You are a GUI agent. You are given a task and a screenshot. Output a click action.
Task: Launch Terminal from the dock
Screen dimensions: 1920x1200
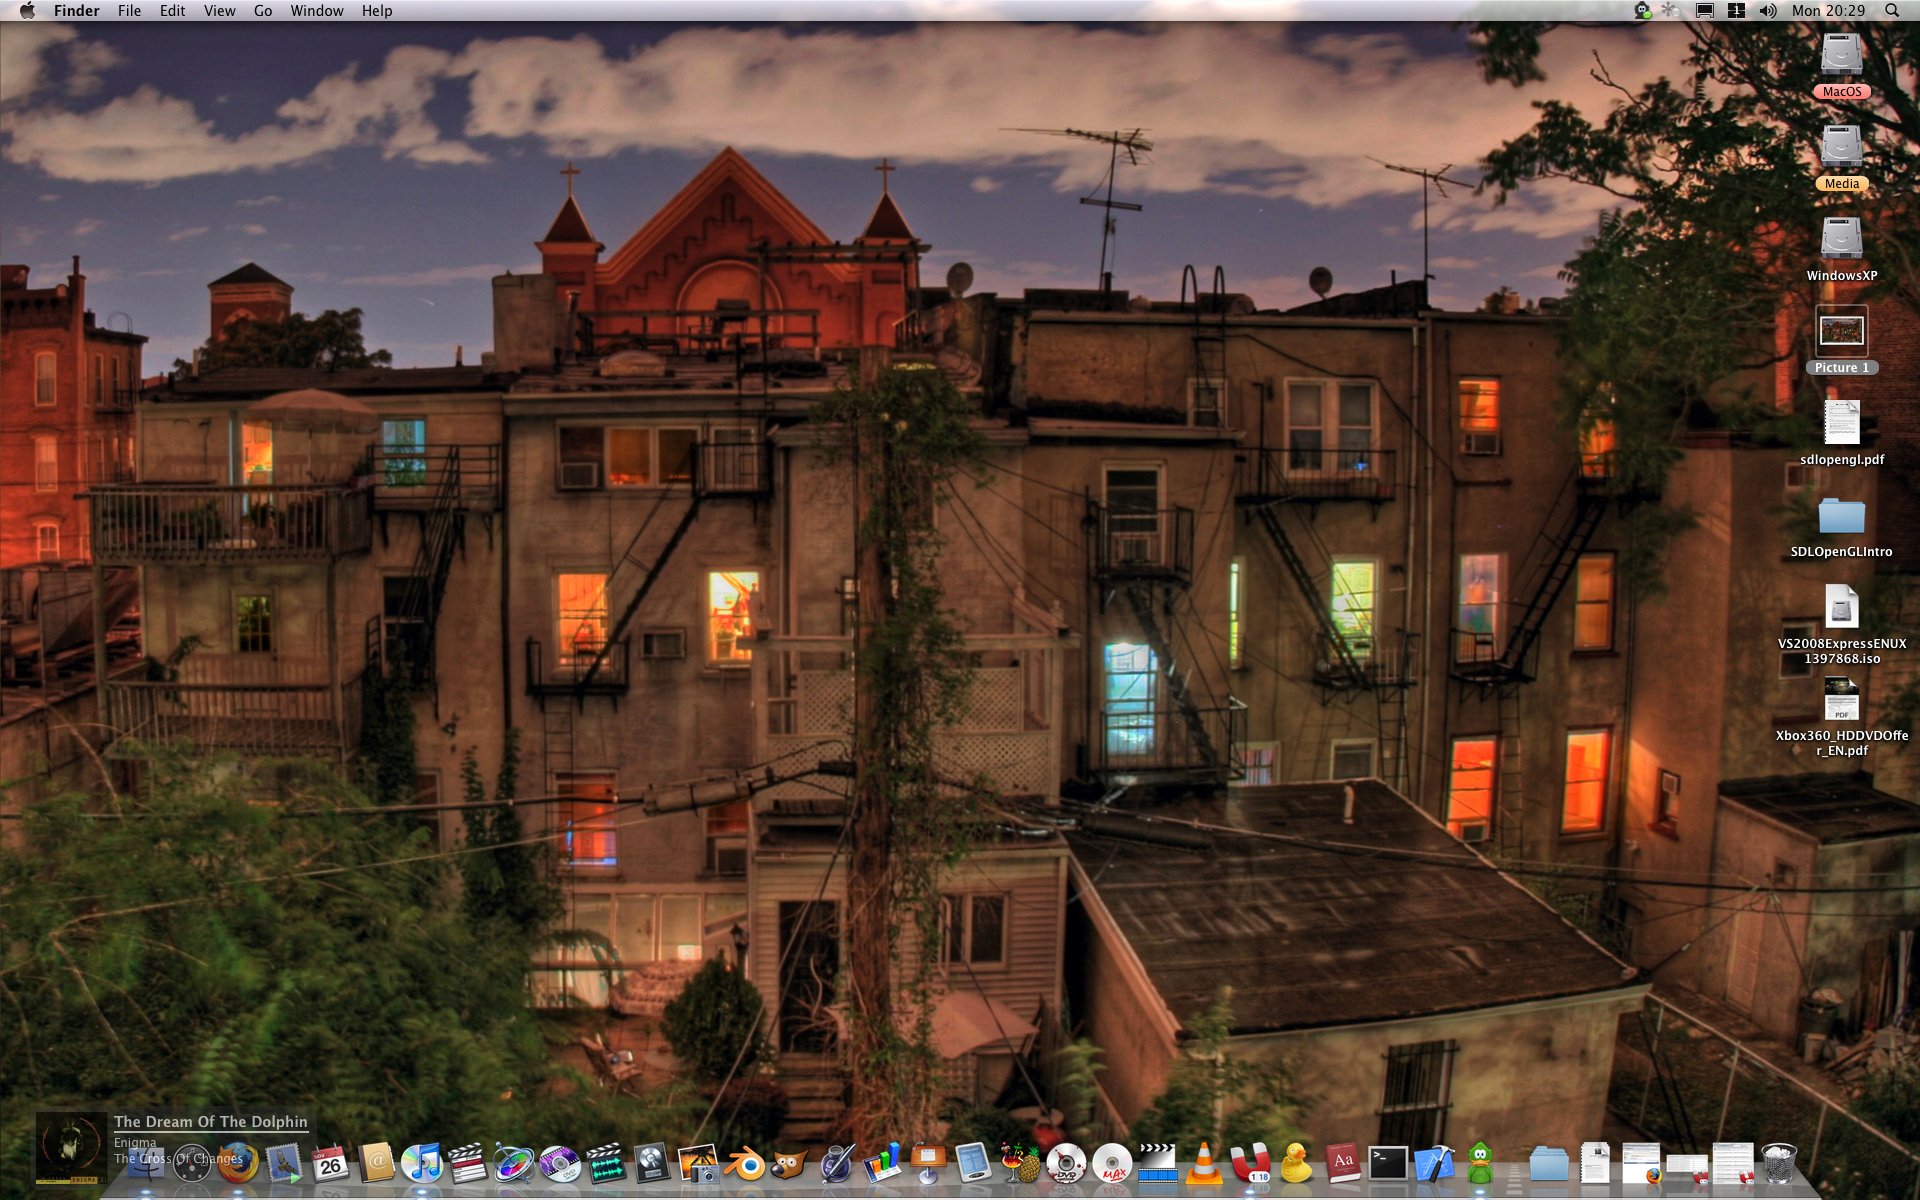click(1388, 1163)
